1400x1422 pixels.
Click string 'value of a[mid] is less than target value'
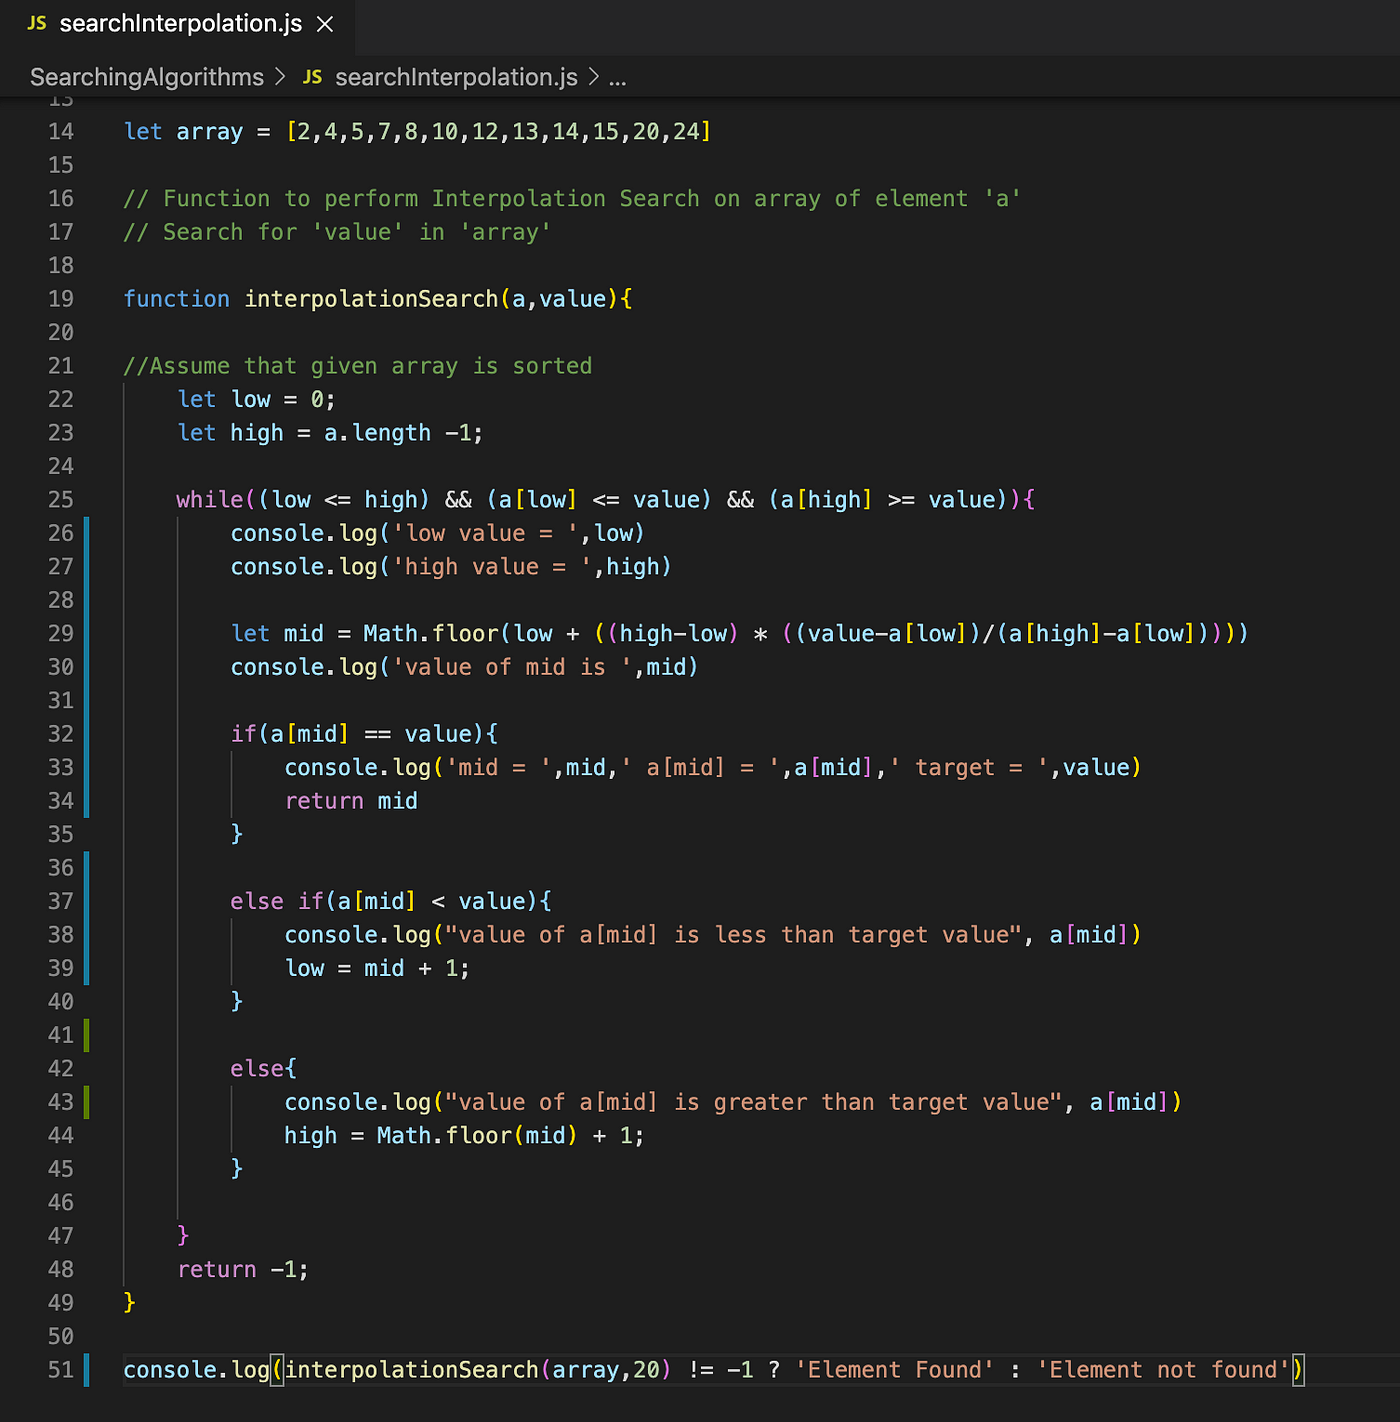pos(733,935)
